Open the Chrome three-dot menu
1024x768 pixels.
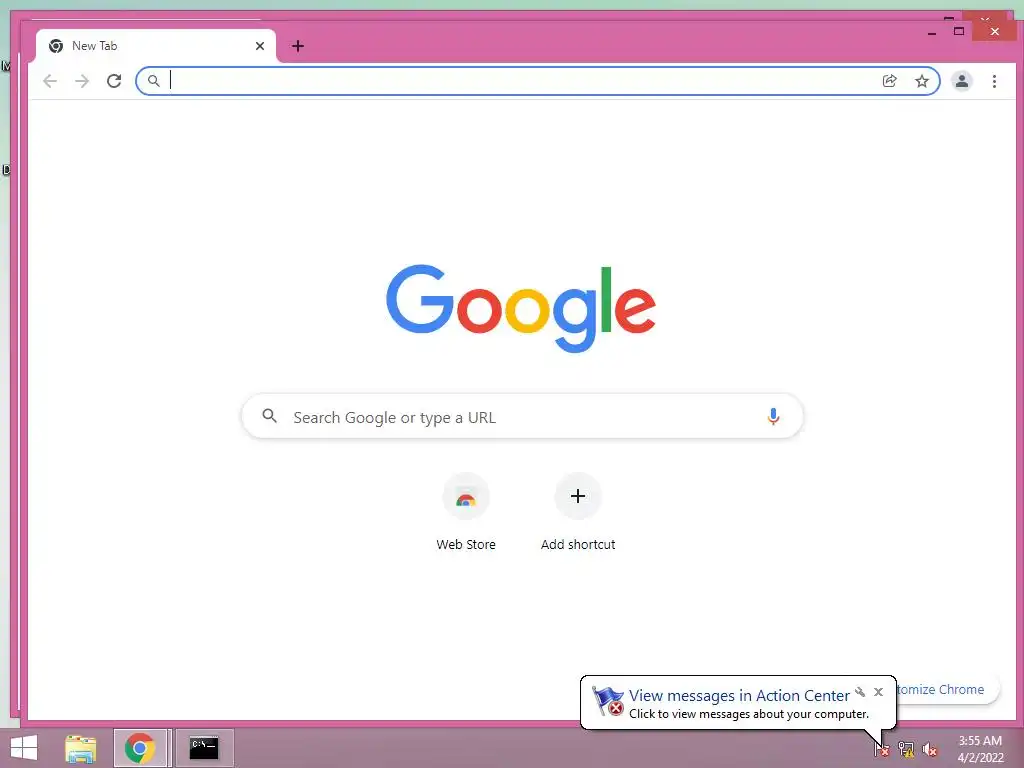994,81
